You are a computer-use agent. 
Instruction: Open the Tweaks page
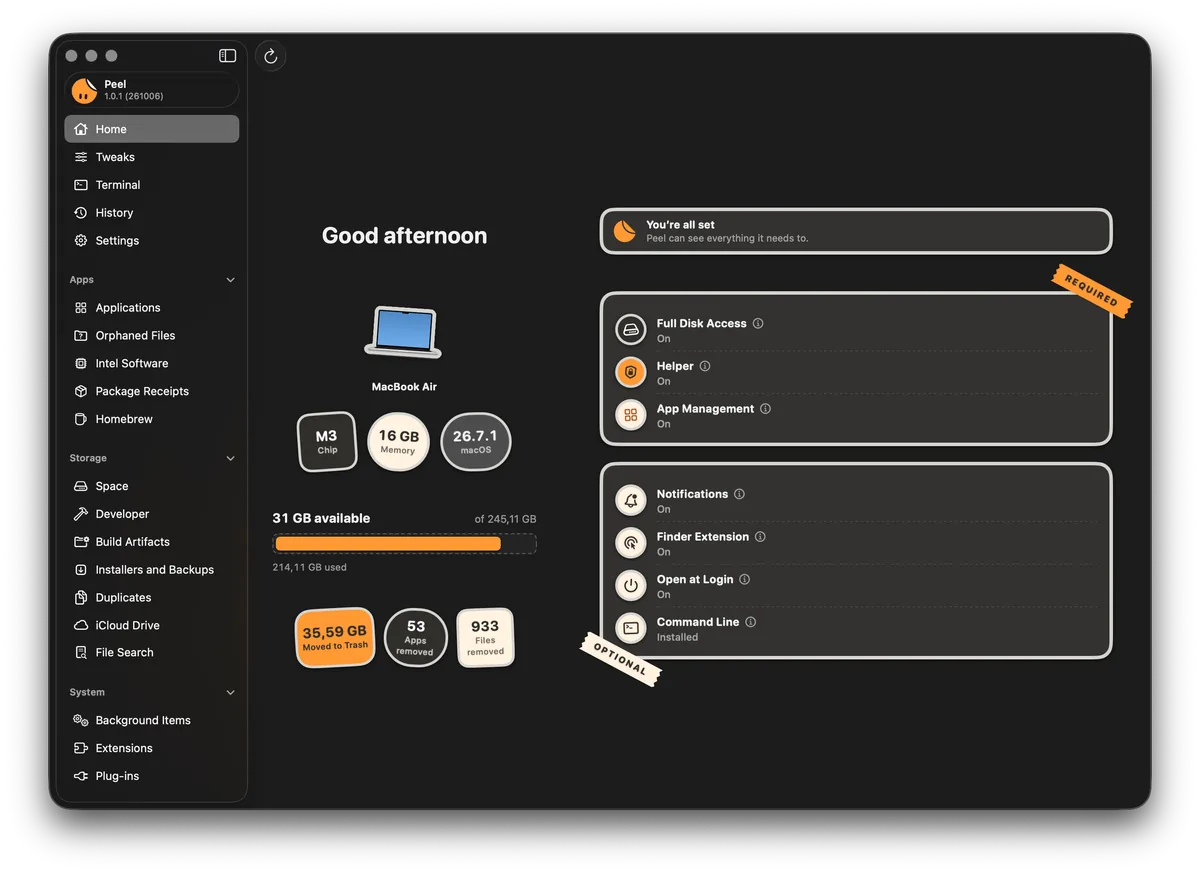click(x=152, y=157)
